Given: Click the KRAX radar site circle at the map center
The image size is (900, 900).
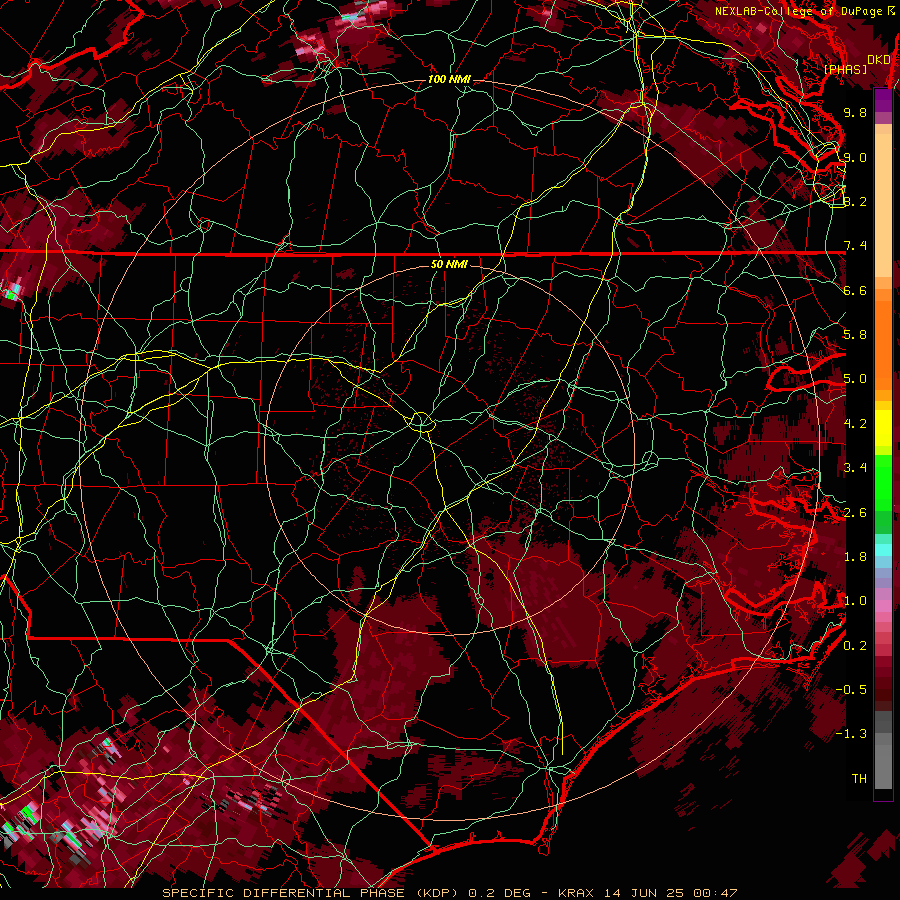Looking at the screenshot, I should 421,422.
